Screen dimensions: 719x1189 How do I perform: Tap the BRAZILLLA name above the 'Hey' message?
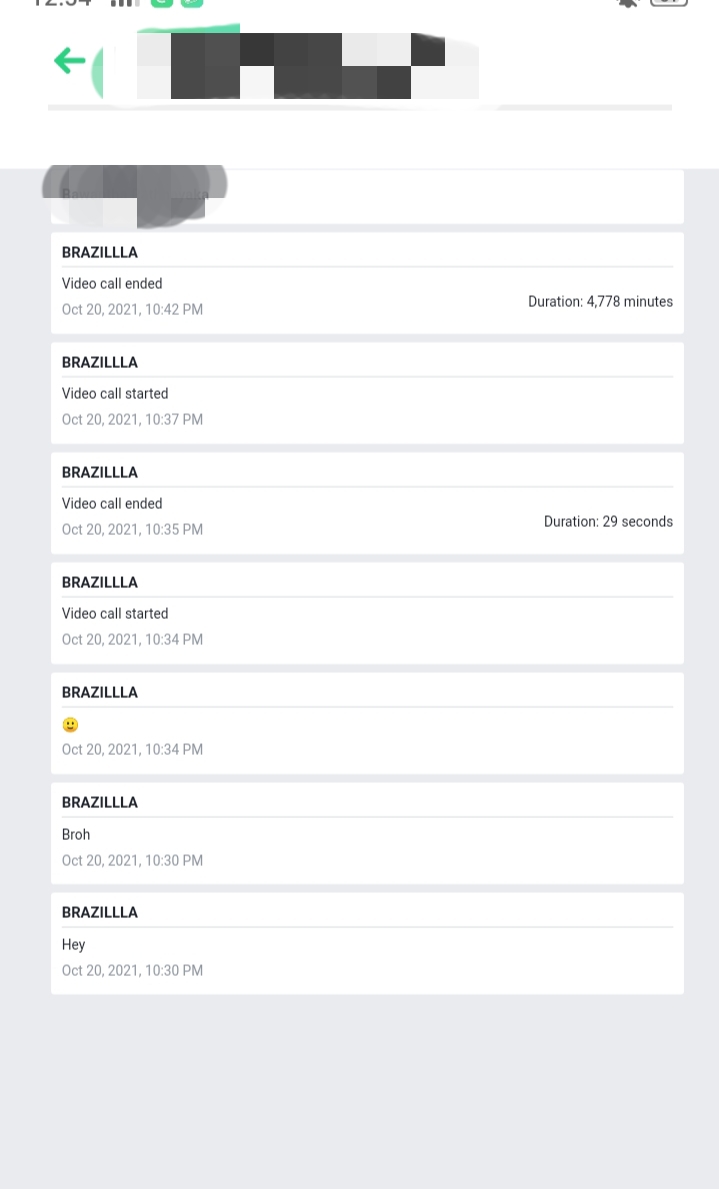pos(100,913)
